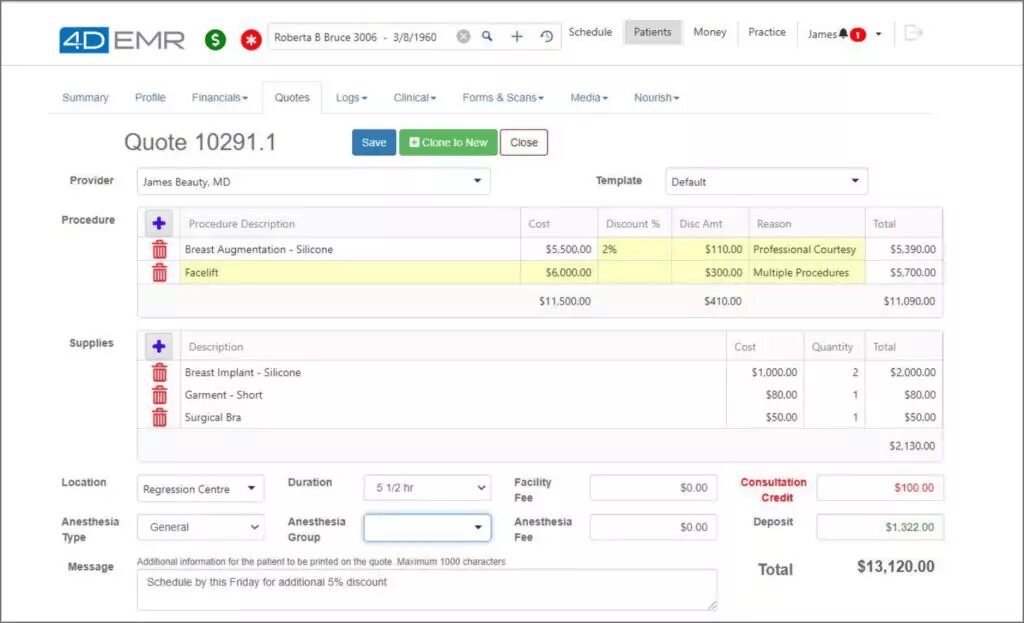1024x623 pixels.
Task: Open the Duration dropdown showing 5 1/2 hr
Action: click(427, 488)
